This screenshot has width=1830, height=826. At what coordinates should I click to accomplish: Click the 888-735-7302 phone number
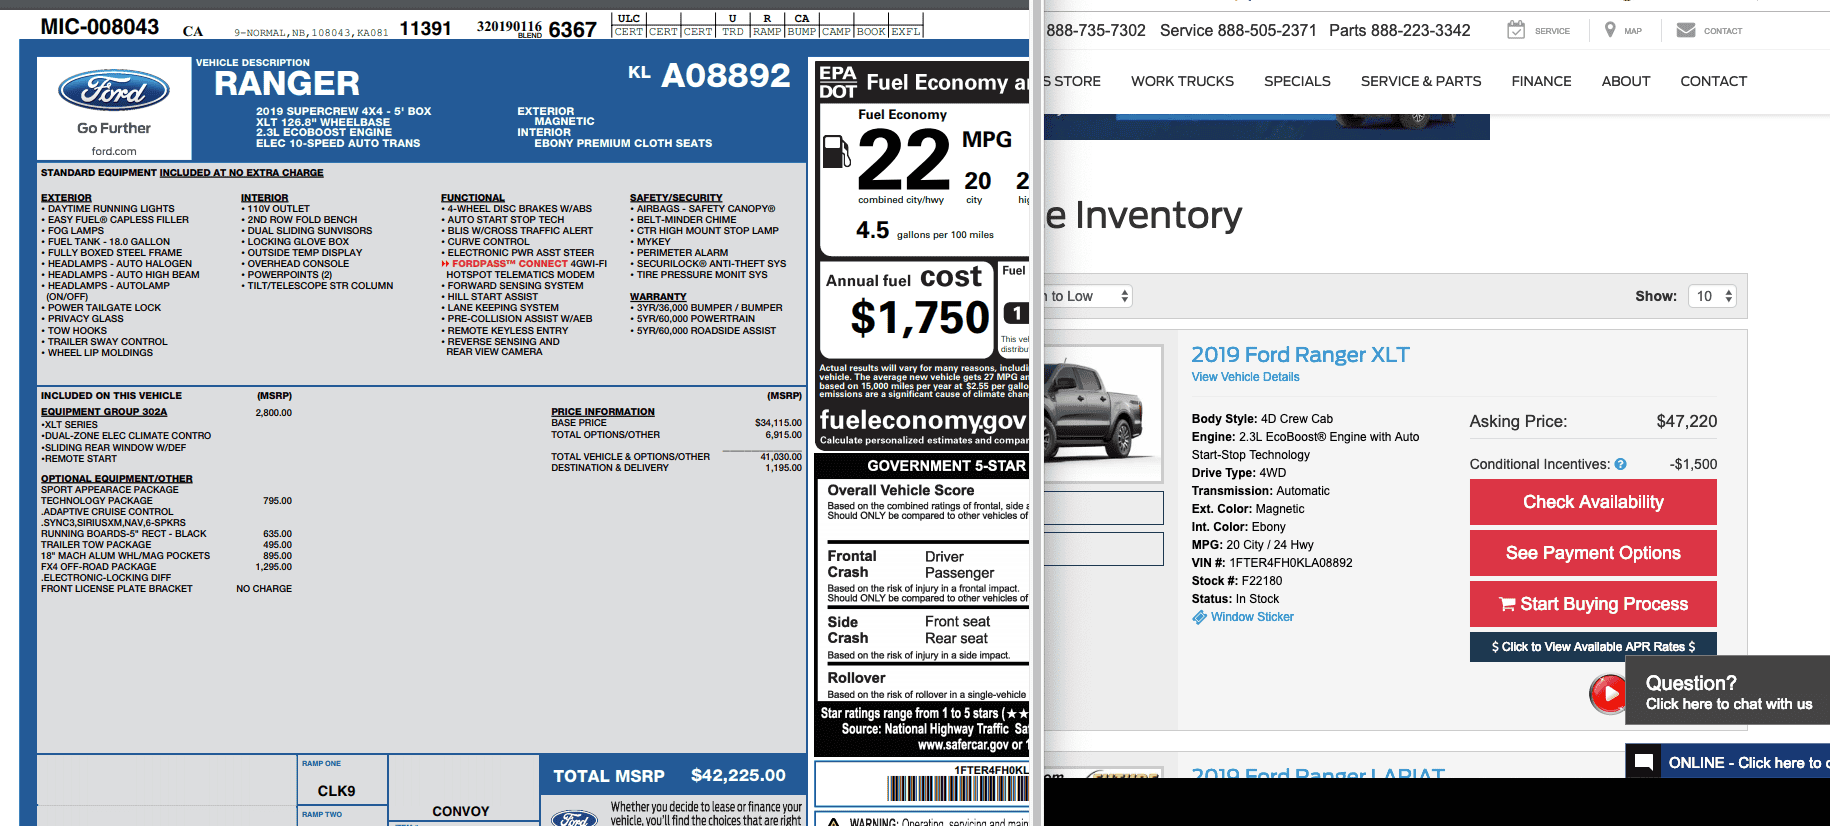pos(1096,31)
